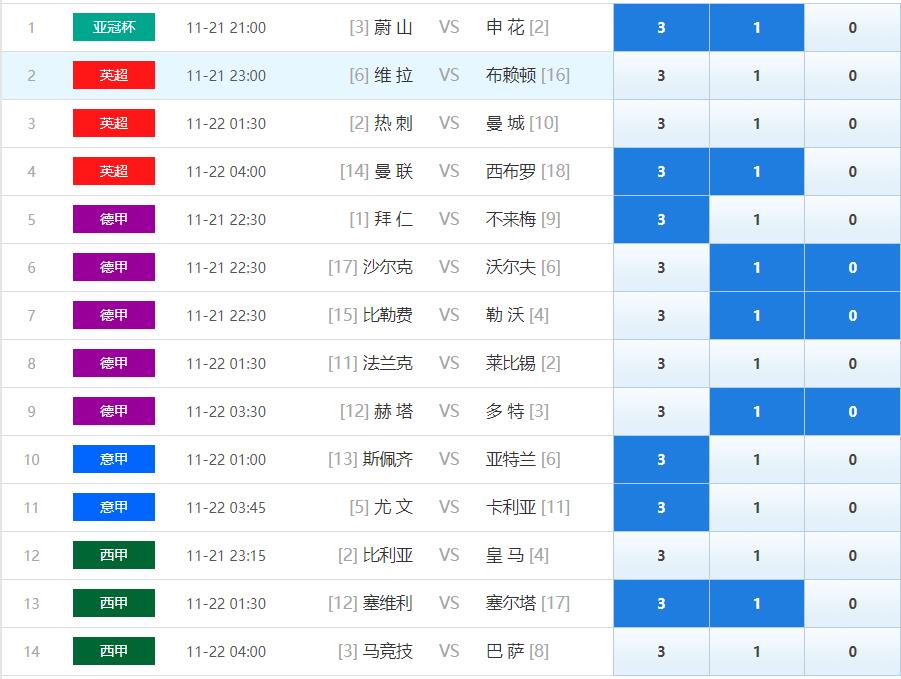Choose result 3 for 比利亚 vs 皇马
The width and height of the screenshot is (901, 679).
pyautogui.click(x=661, y=555)
